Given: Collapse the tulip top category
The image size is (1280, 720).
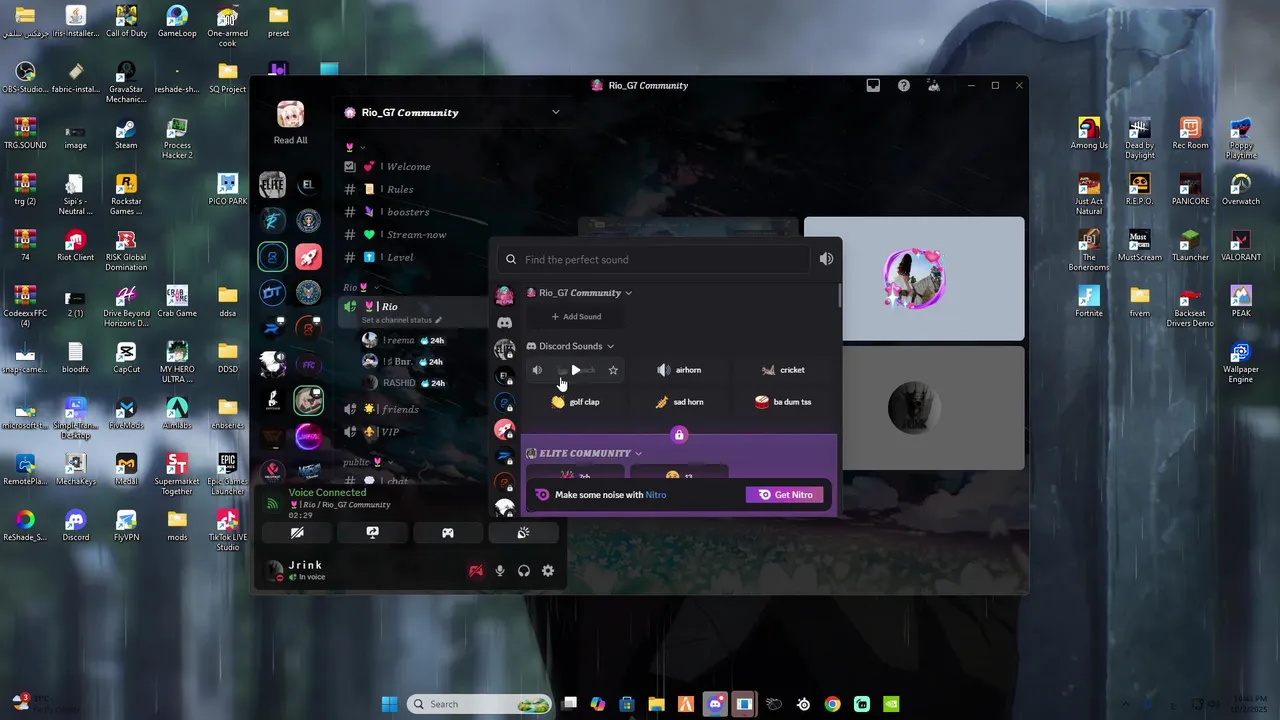Looking at the screenshot, I should click(x=355, y=147).
